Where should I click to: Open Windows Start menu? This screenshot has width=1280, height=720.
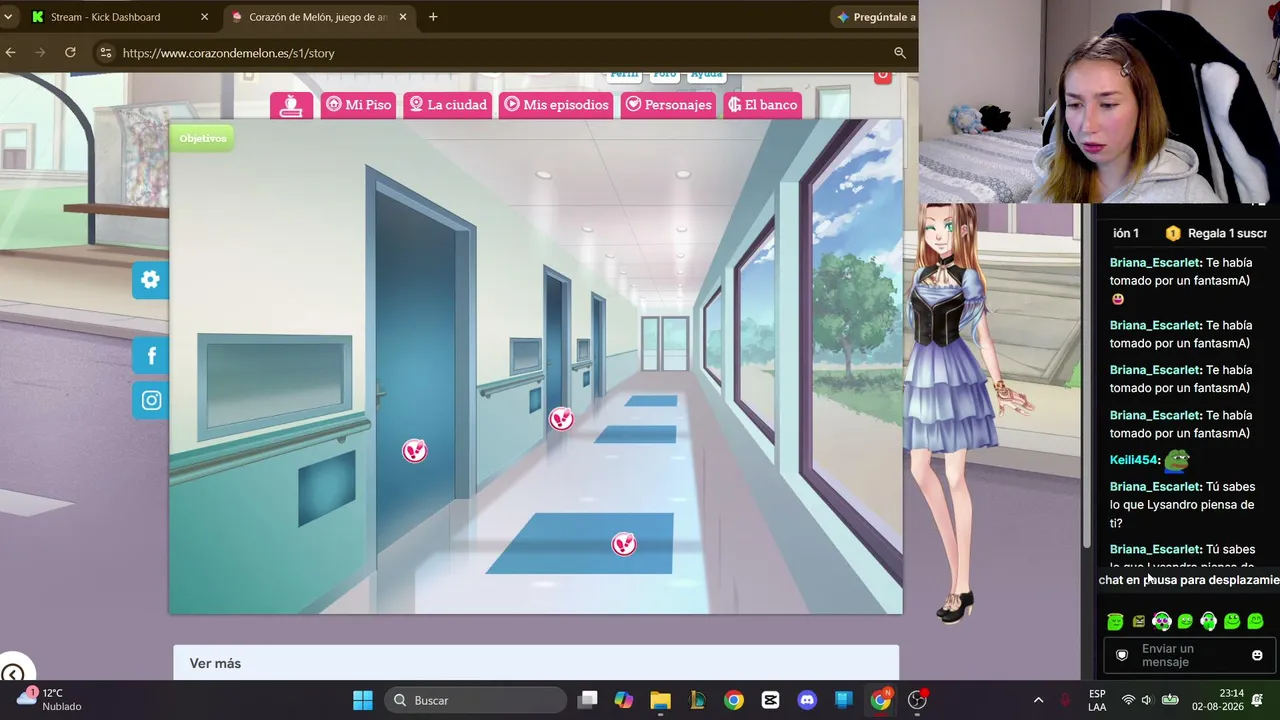tap(363, 700)
